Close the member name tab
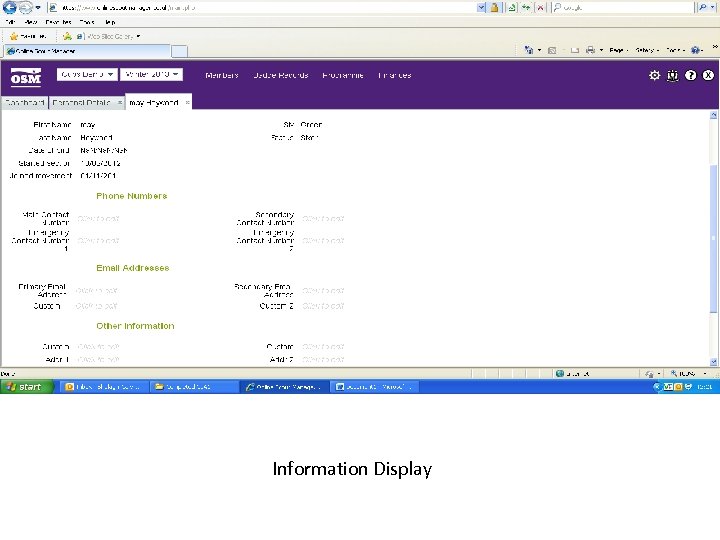 [x=187, y=102]
